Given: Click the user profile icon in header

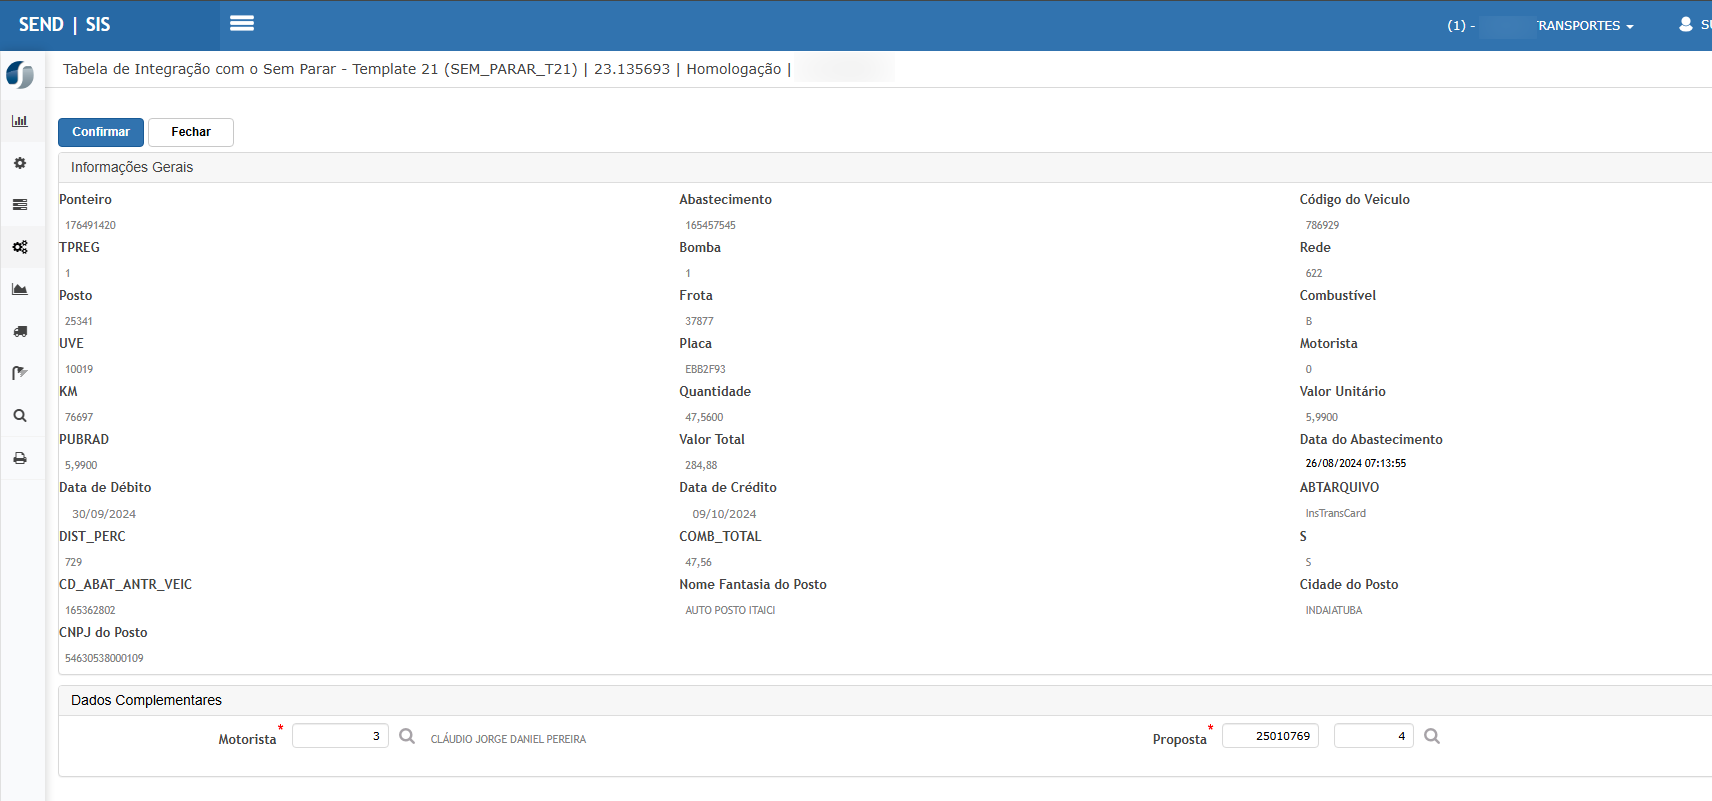Looking at the screenshot, I should (x=1686, y=24).
